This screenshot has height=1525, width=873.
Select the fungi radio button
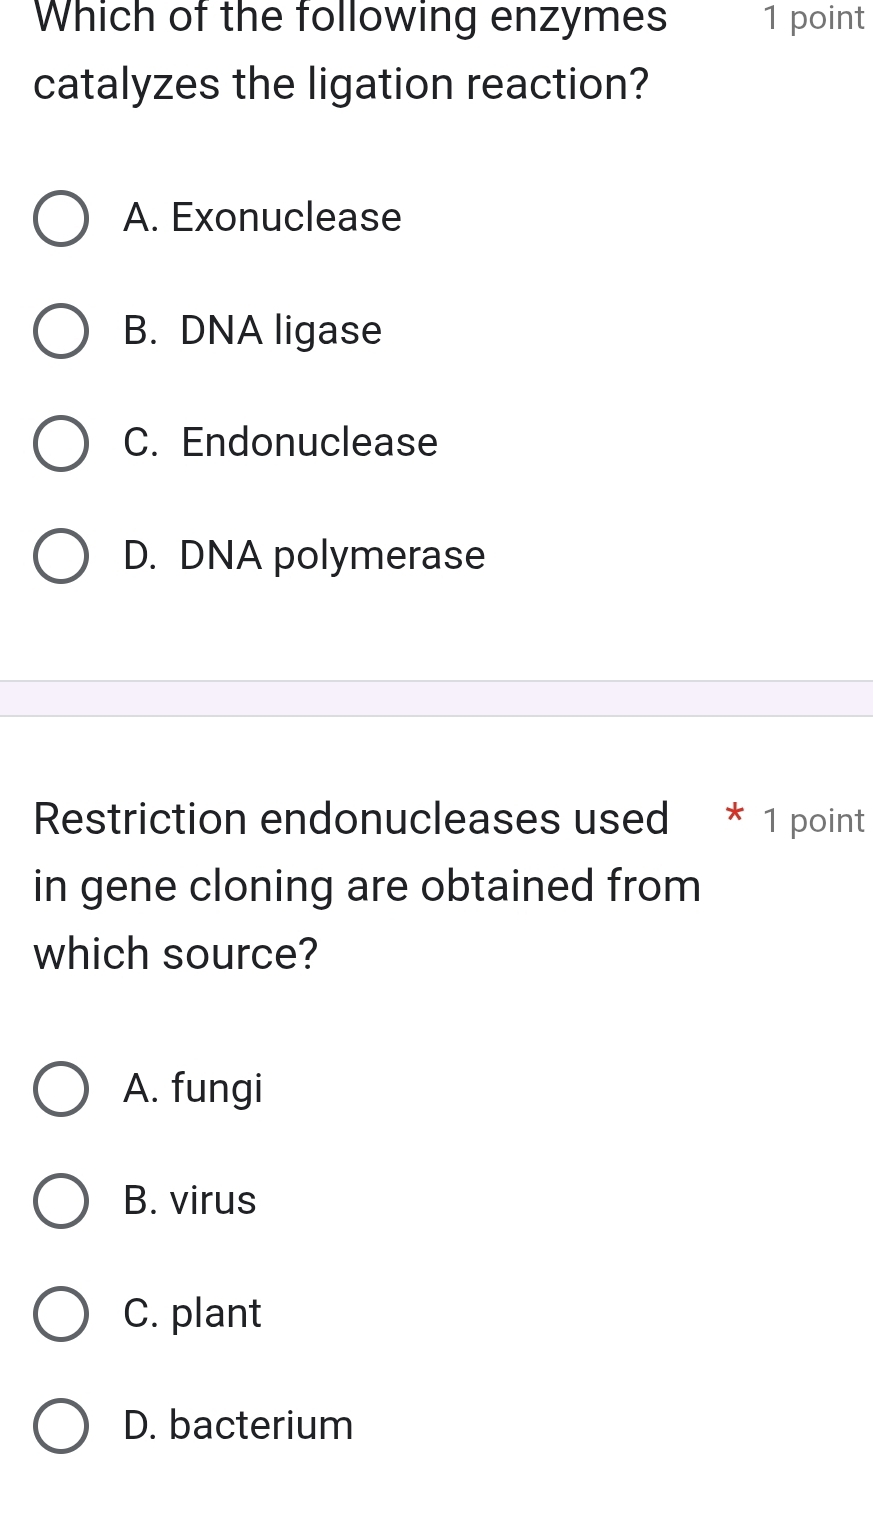click(x=60, y=1088)
